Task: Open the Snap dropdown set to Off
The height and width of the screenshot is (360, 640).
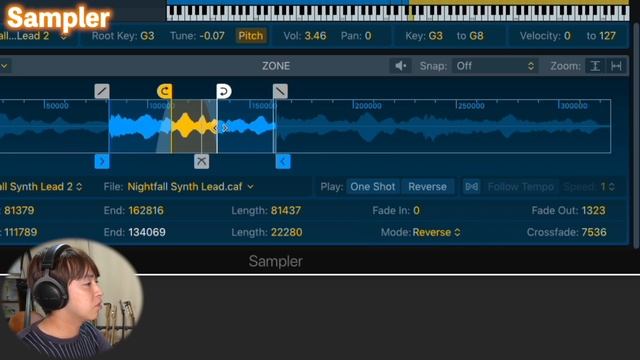Action: click(495, 66)
